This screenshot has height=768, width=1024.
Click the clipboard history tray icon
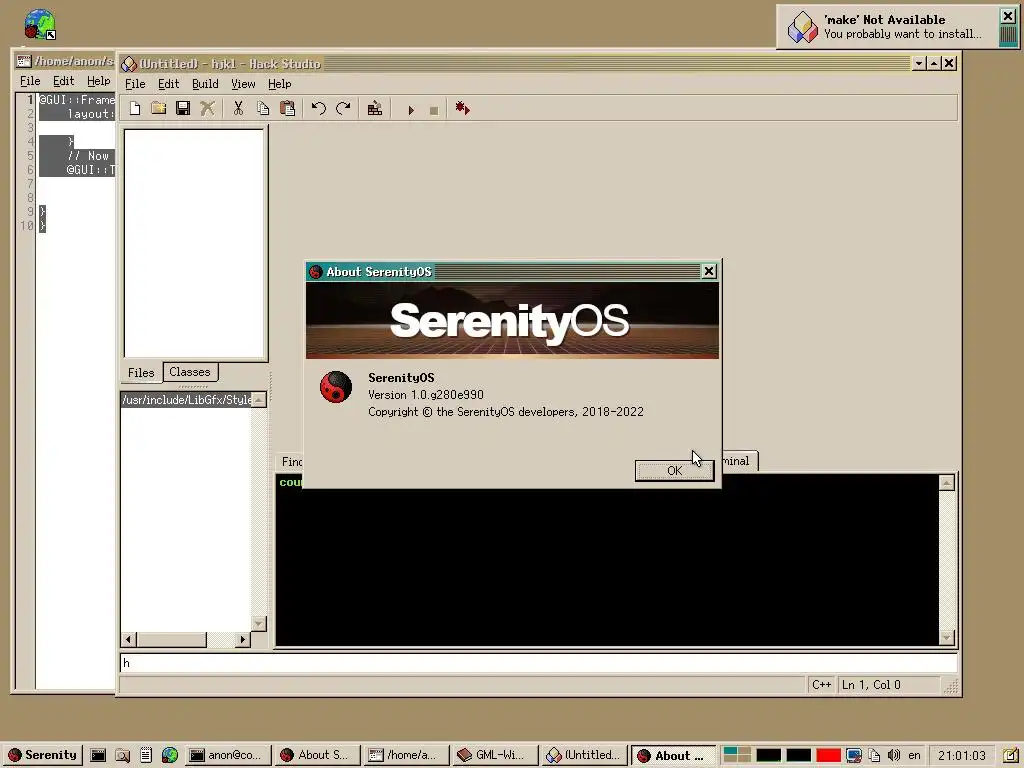(x=874, y=755)
